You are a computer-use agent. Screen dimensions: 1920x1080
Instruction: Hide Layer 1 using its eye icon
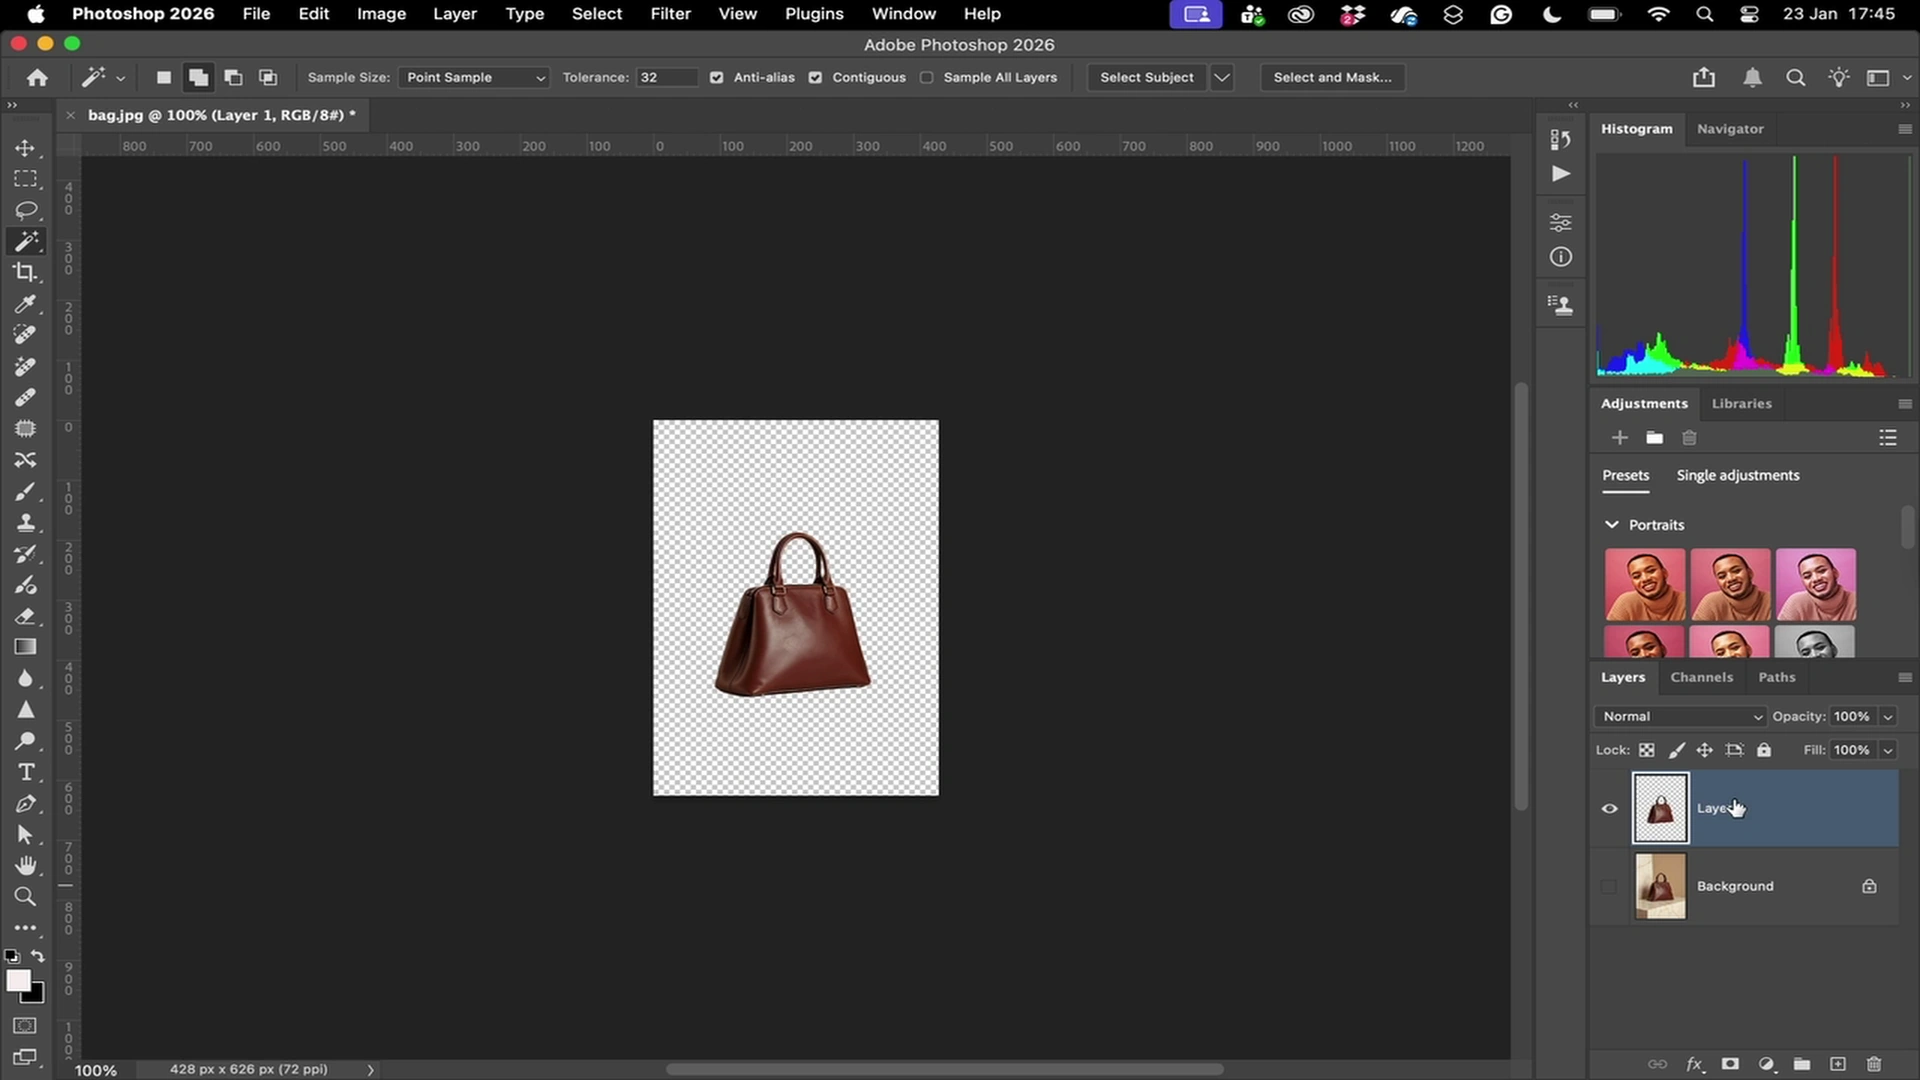1609,808
